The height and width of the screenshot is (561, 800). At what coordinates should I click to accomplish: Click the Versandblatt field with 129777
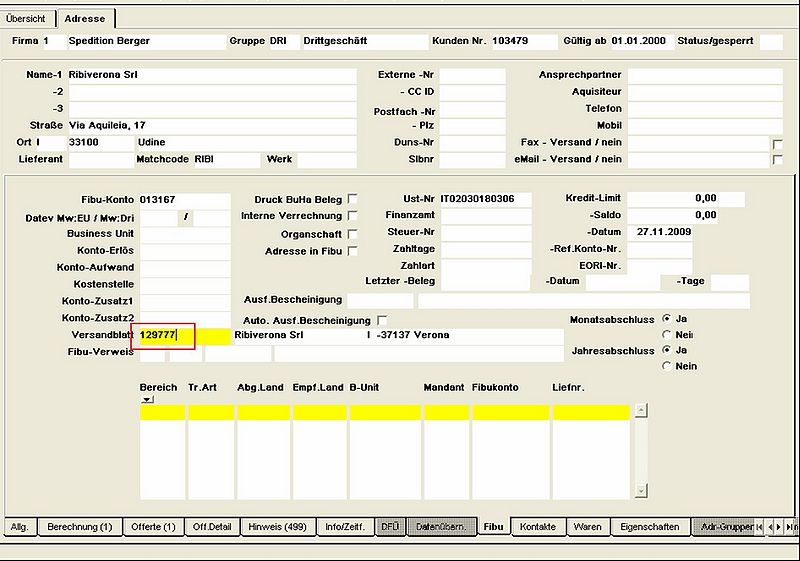coord(185,336)
